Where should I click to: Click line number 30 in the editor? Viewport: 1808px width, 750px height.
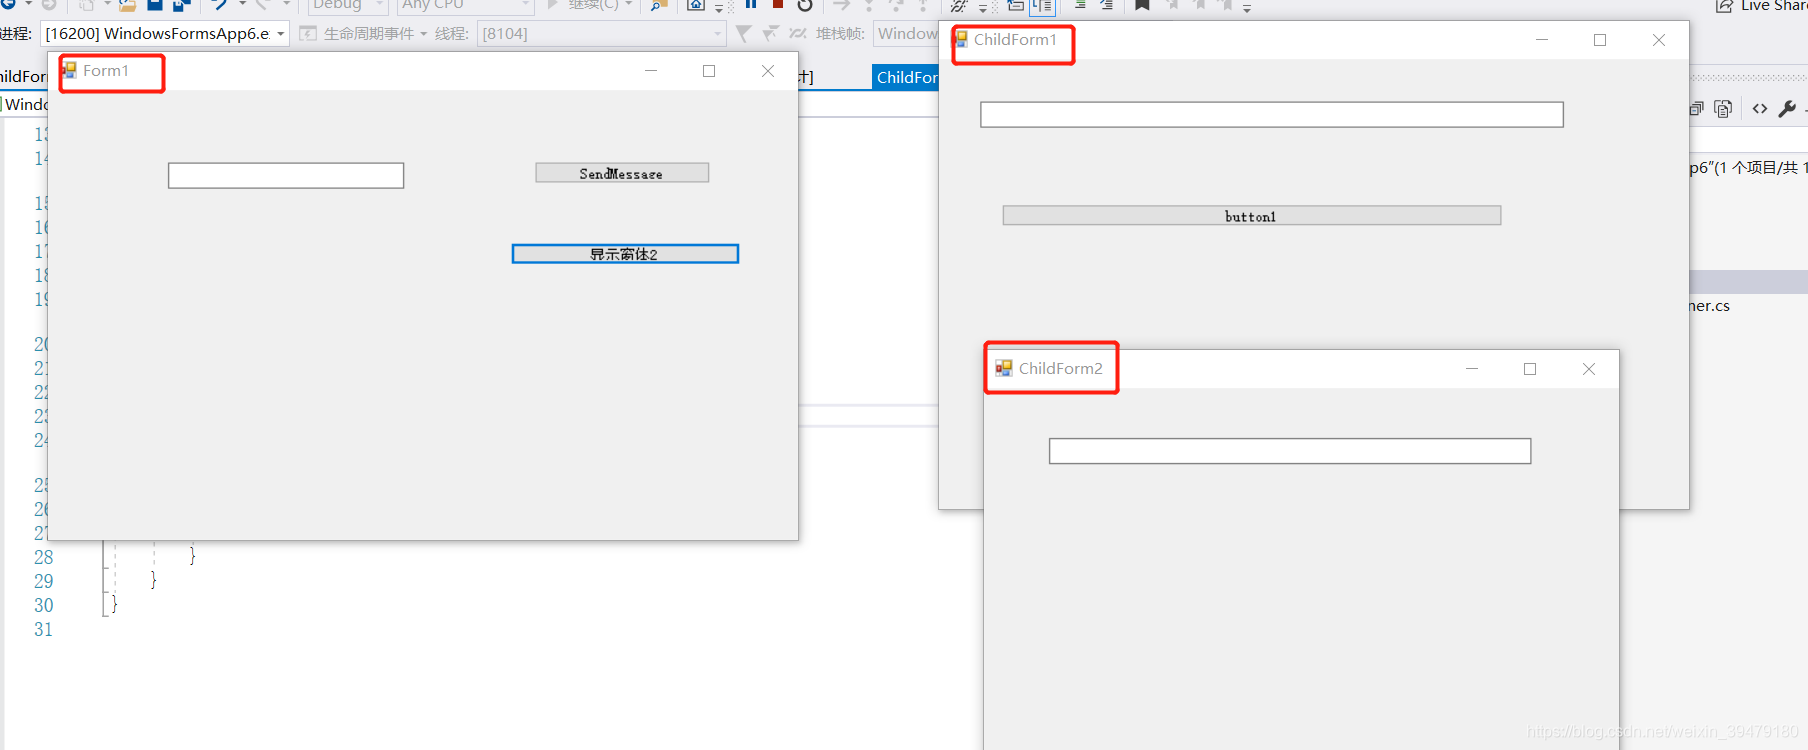(44, 605)
